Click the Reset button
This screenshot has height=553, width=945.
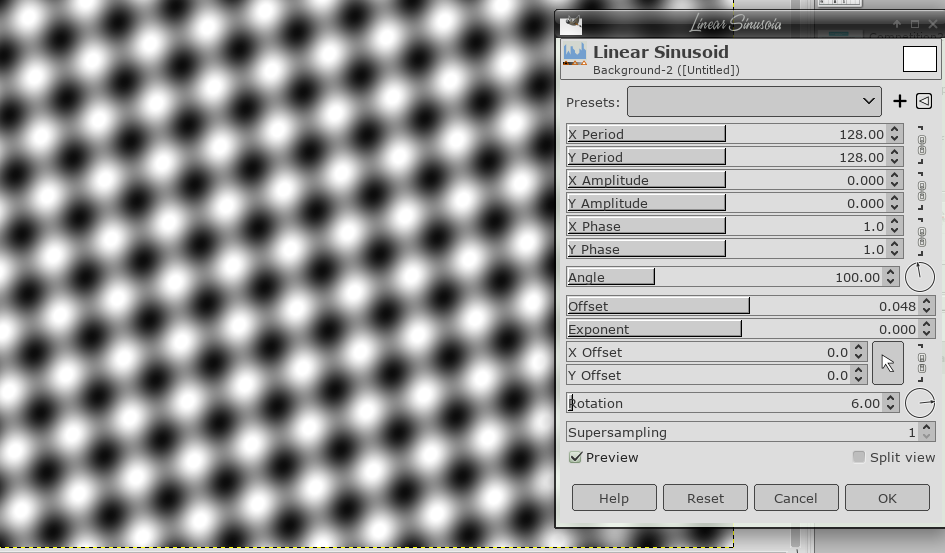[705, 498]
